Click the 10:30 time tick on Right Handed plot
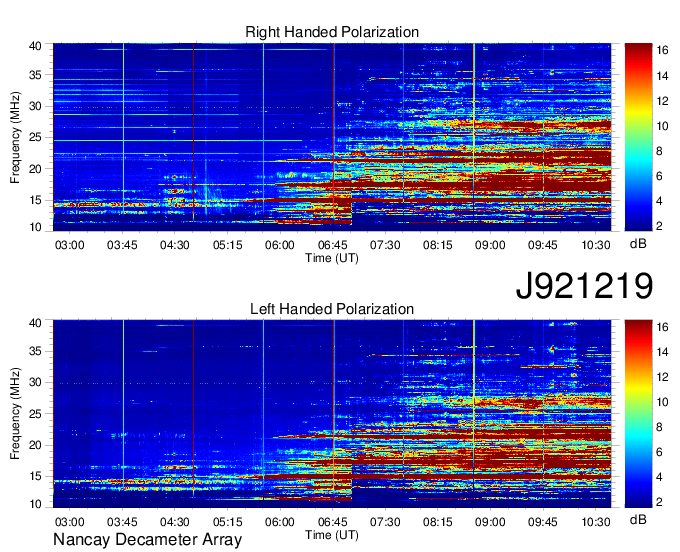 tap(596, 245)
